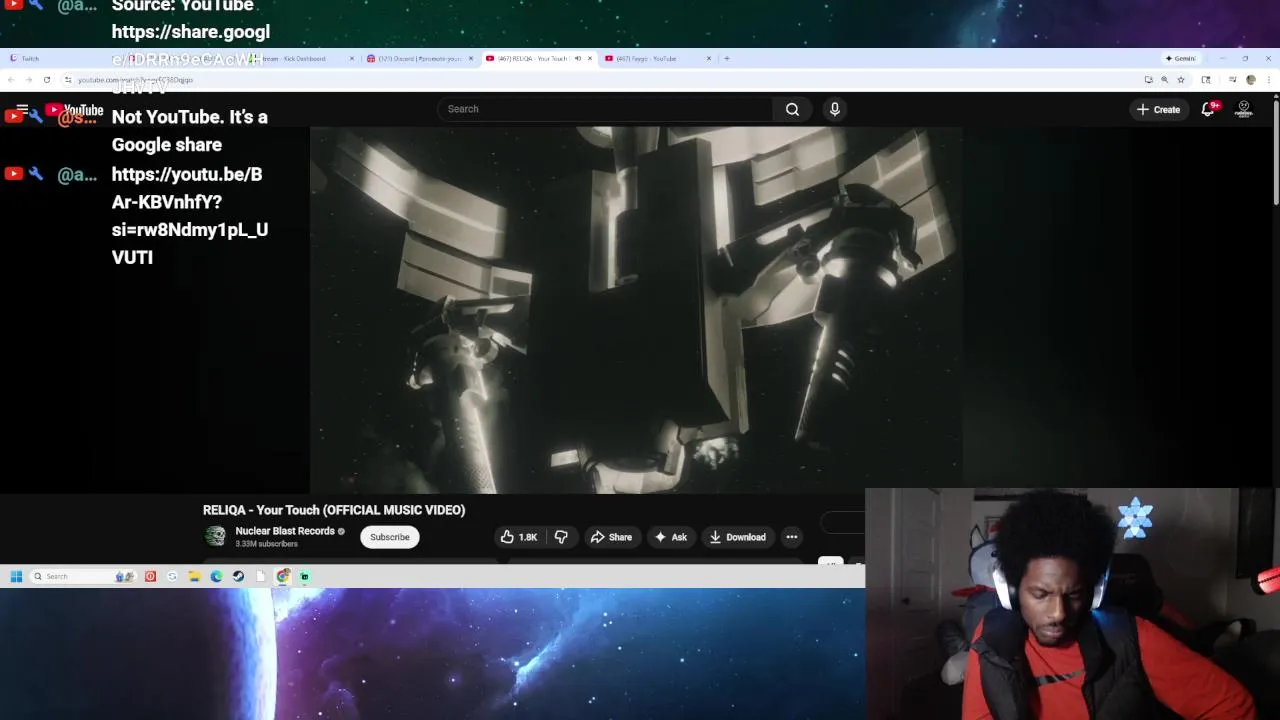Activate voice search microphone icon

pyautogui.click(x=835, y=109)
